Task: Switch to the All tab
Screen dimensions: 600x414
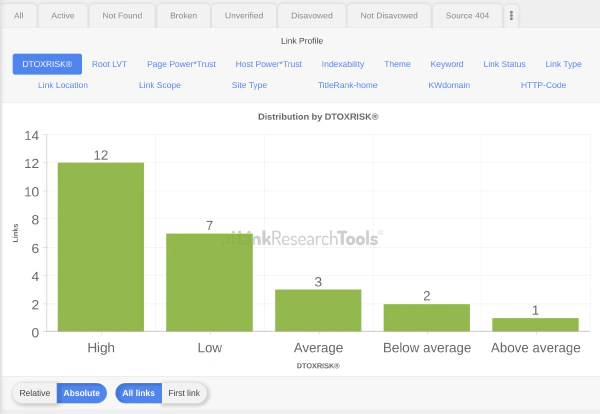Action: point(18,16)
